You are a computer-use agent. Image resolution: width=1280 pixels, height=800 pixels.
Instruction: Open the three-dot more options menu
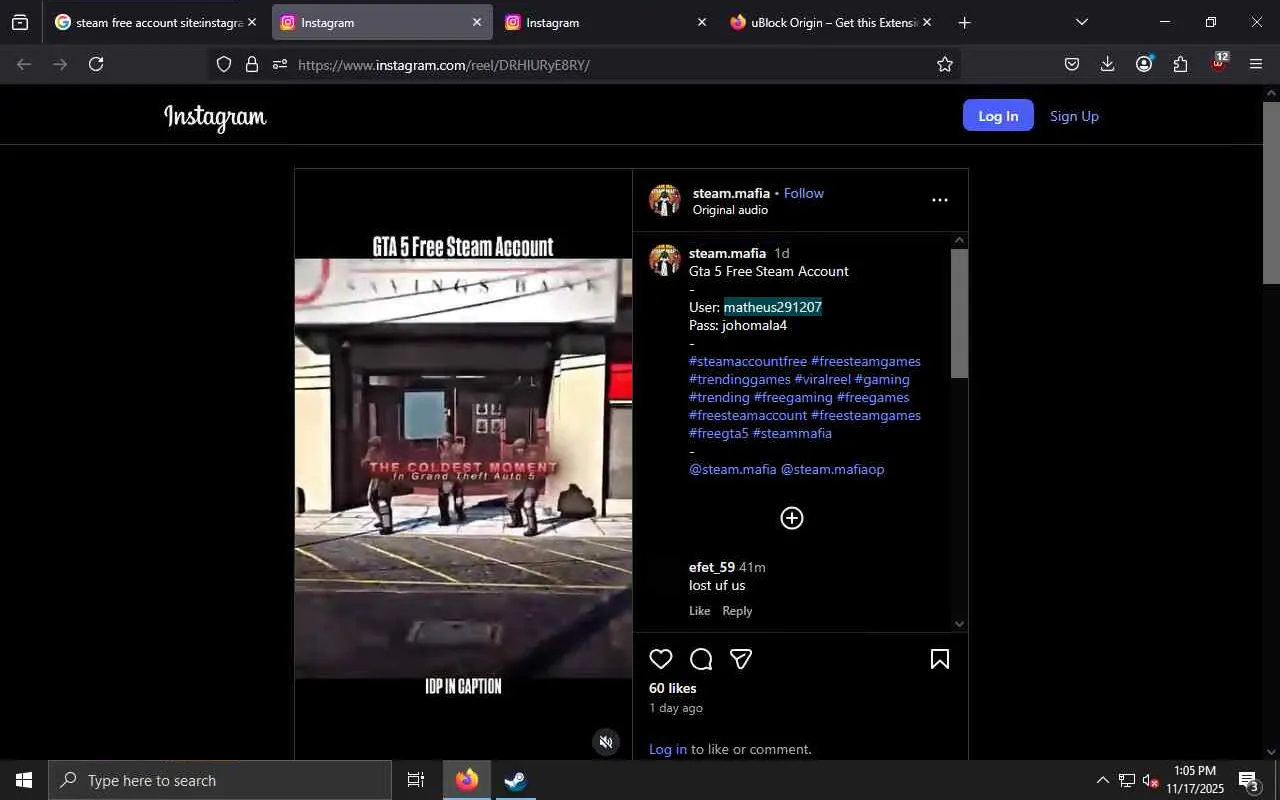pos(940,200)
